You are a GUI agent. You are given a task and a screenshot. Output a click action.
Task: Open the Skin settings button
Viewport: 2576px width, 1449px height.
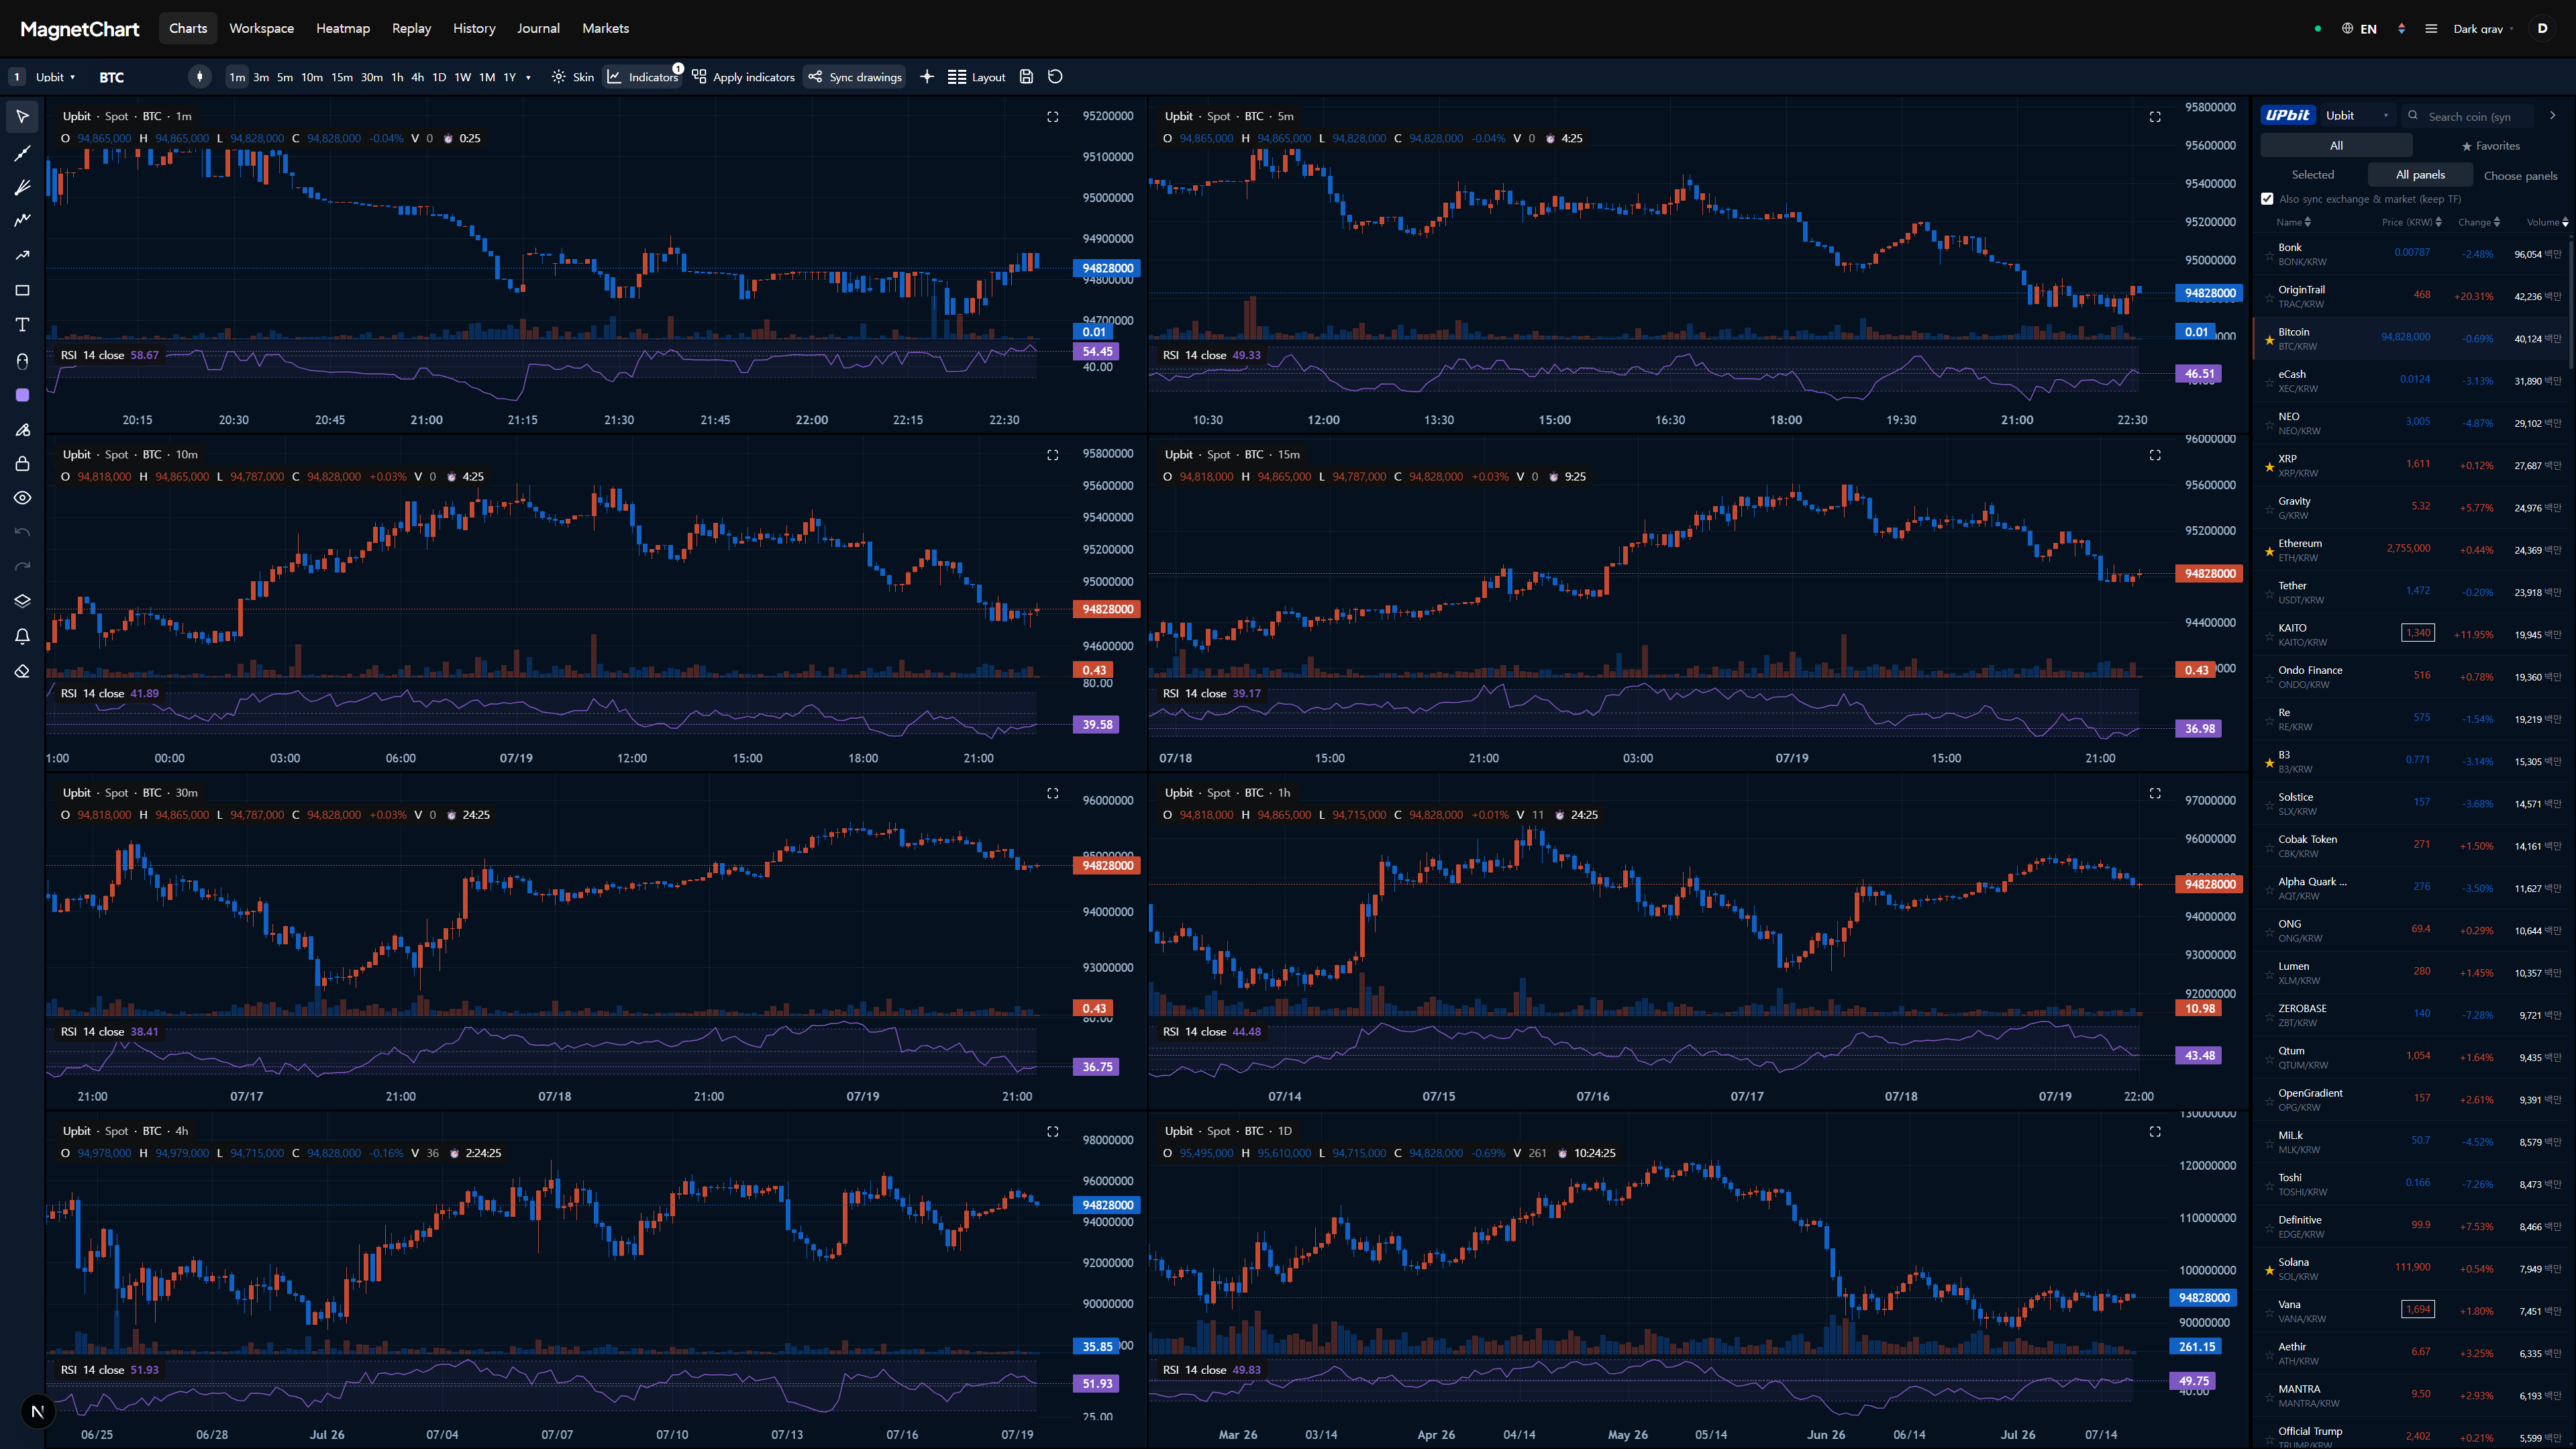pos(573,77)
